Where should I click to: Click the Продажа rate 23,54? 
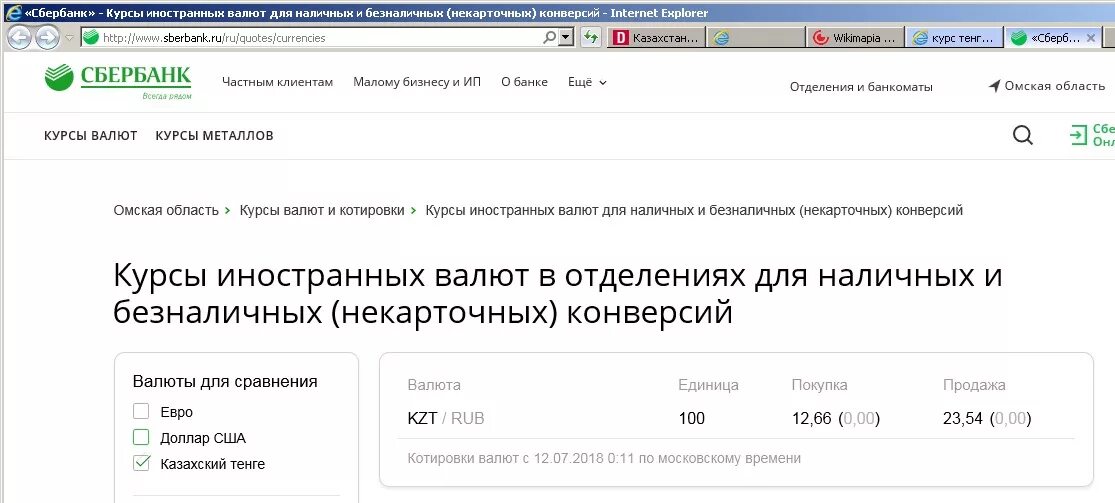point(963,418)
